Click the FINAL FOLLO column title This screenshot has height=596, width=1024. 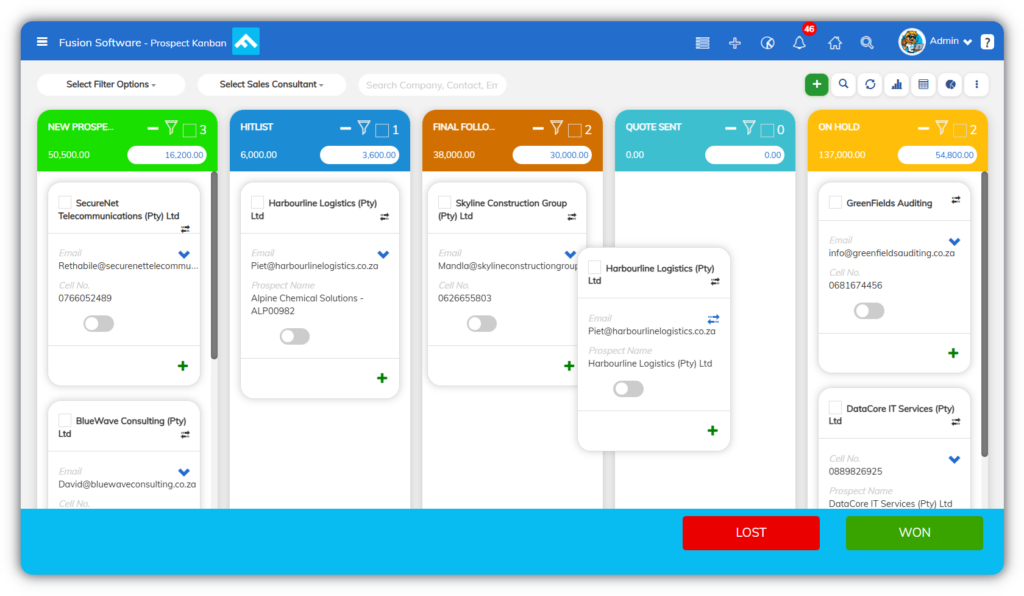pos(464,127)
